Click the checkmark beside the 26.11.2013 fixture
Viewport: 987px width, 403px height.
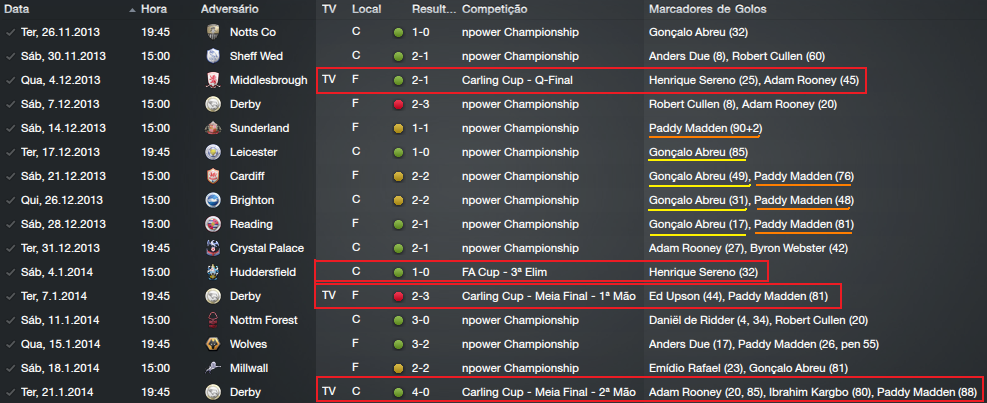(10, 32)
